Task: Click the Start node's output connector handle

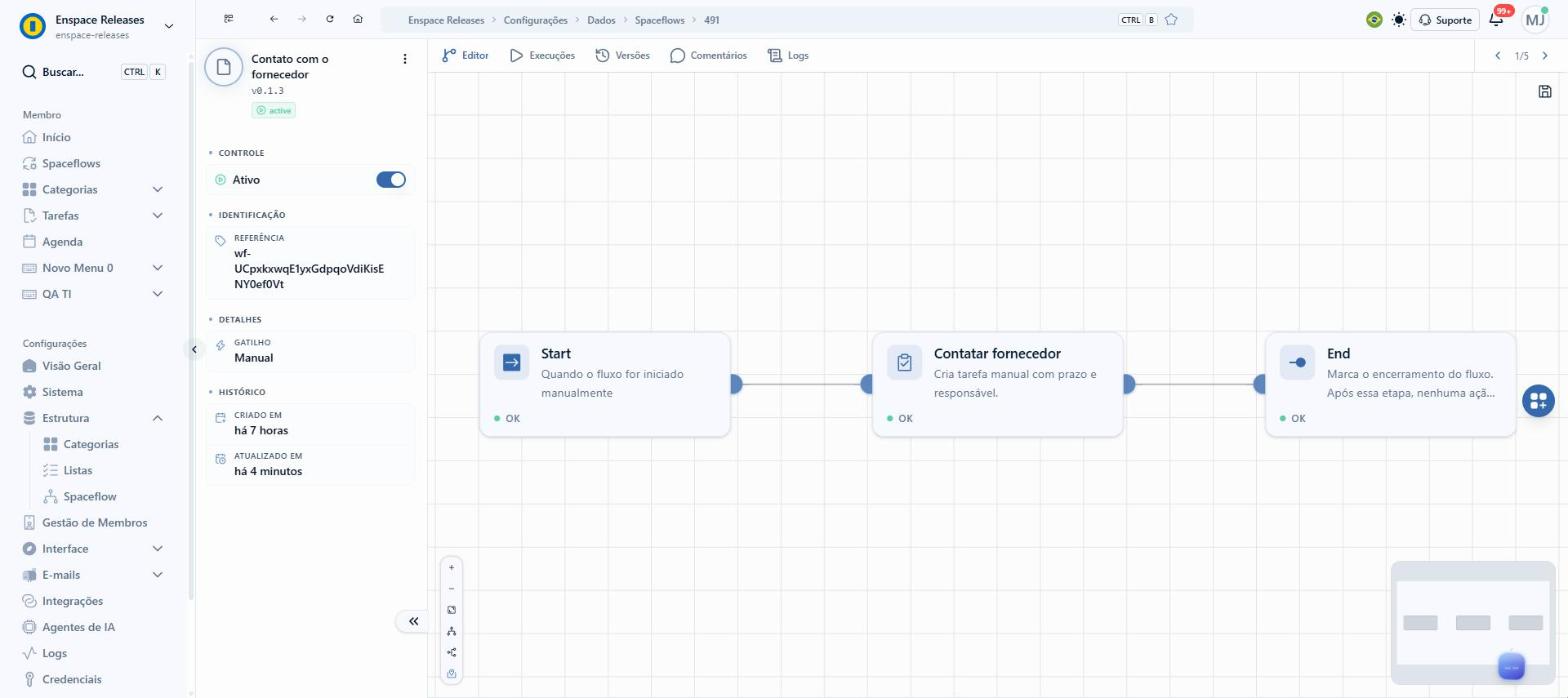Action: tap(735, 384)
